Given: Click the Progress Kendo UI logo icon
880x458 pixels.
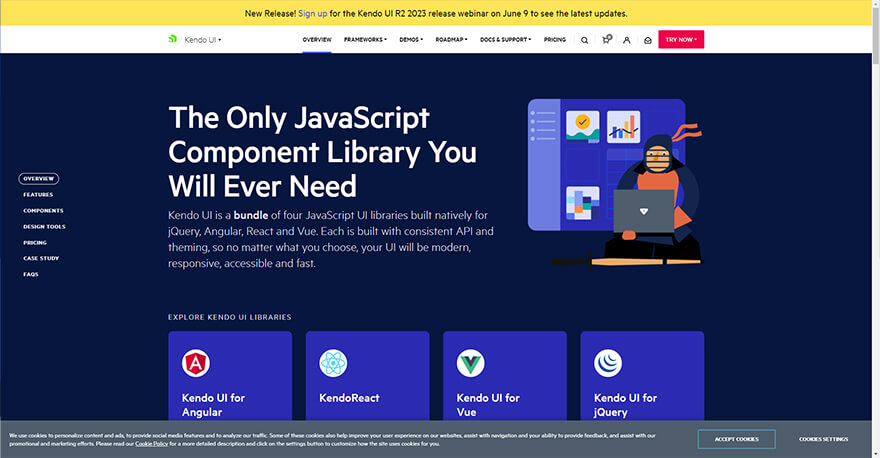Looking at the screenshot, I should 172,39.
